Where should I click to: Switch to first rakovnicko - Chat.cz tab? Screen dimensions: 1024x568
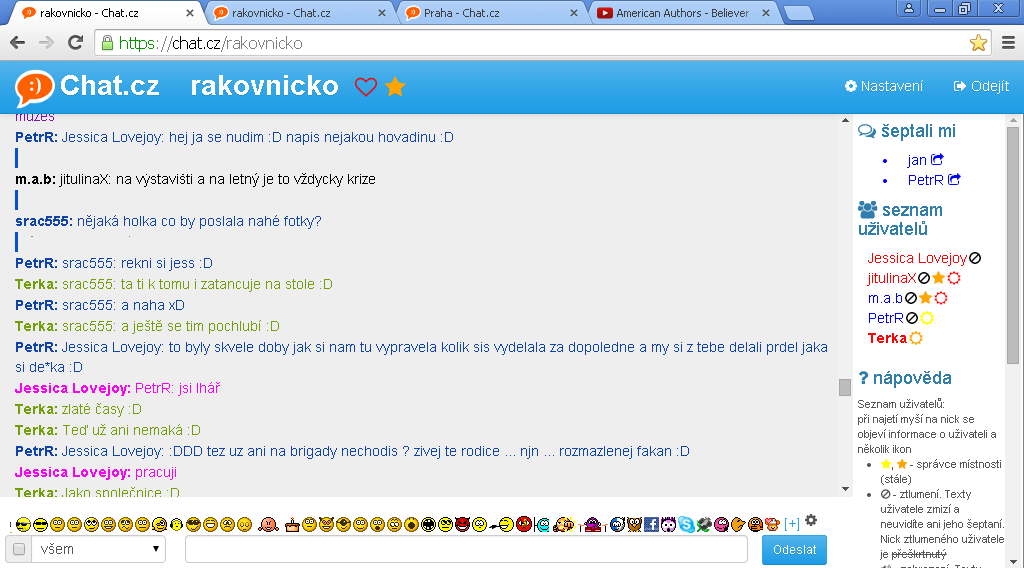pos(108,13)
